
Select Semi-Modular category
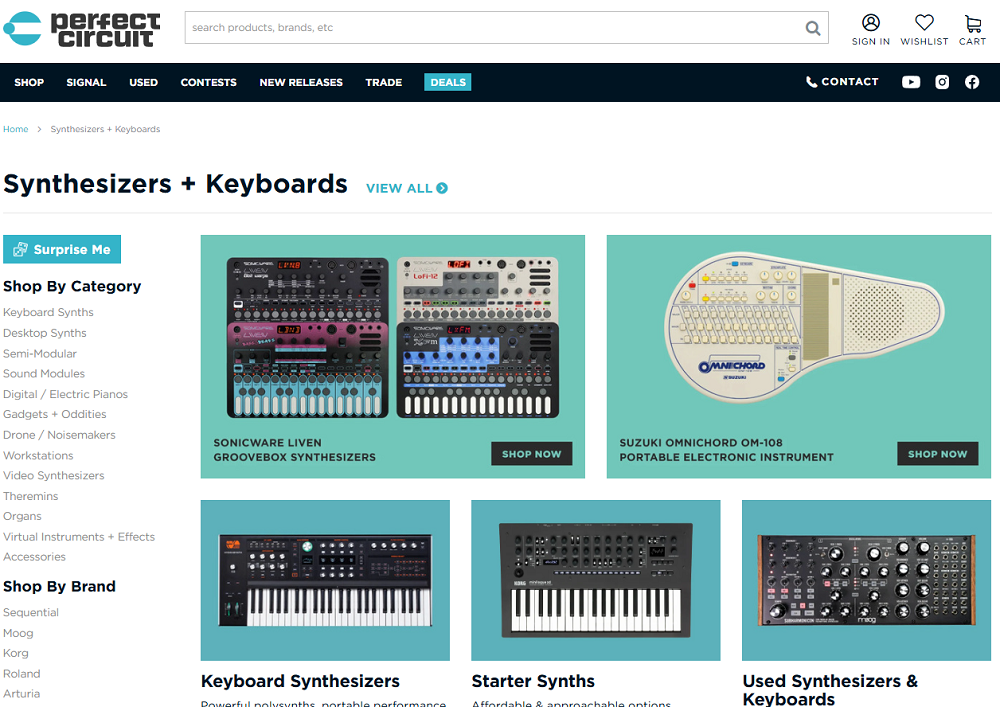tap(40, 353)
